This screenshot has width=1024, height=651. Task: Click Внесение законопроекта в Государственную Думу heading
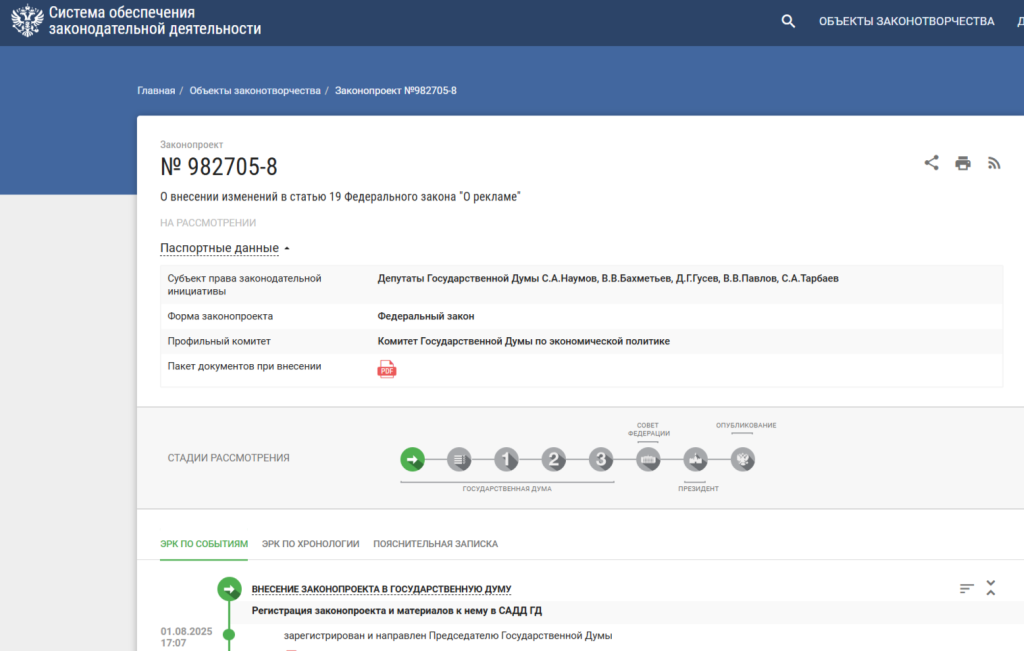tap(381, 589)
